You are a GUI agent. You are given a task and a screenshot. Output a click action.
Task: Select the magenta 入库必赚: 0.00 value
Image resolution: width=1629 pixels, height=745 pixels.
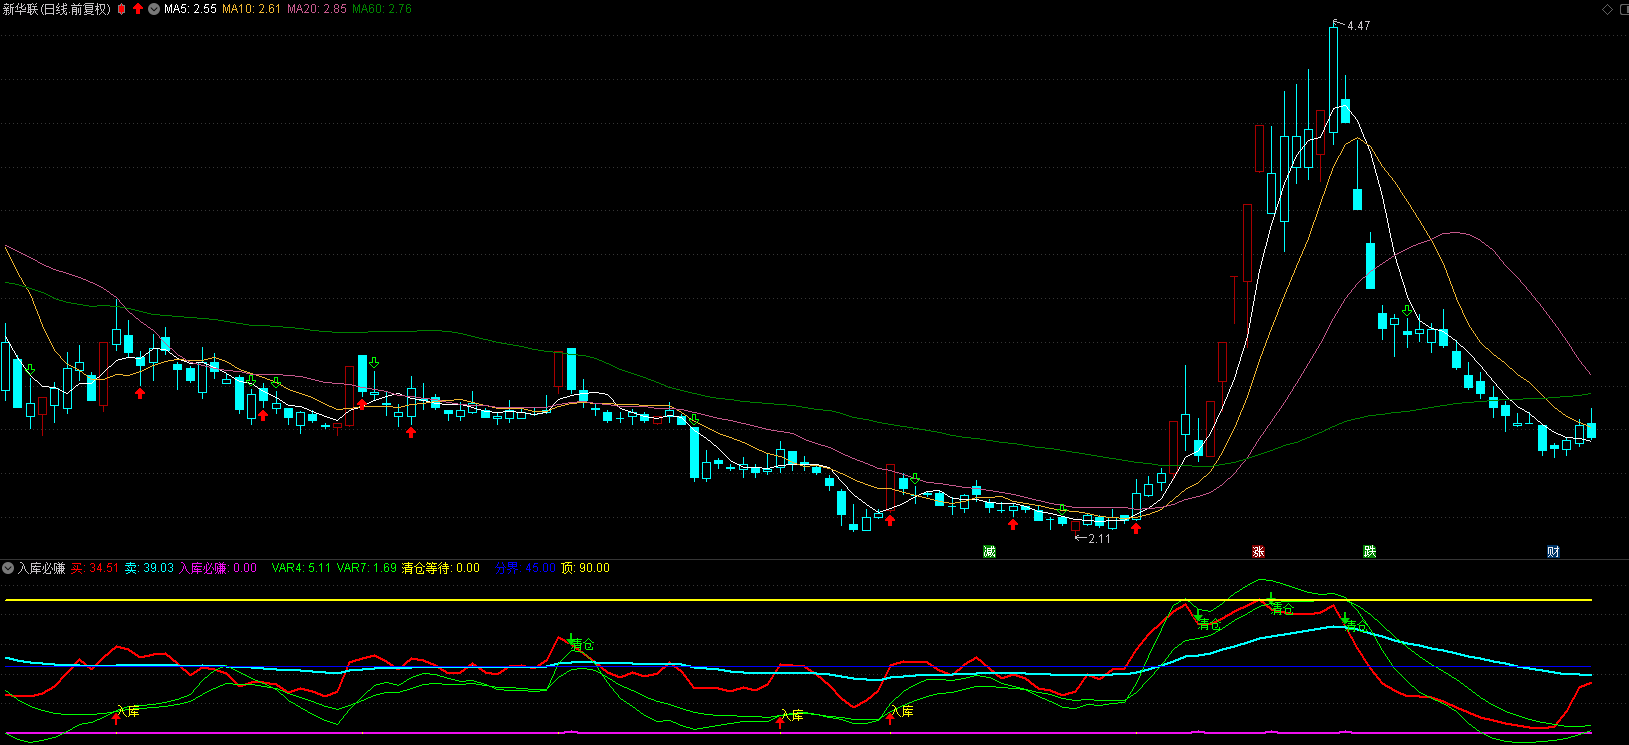pos(217,568)
